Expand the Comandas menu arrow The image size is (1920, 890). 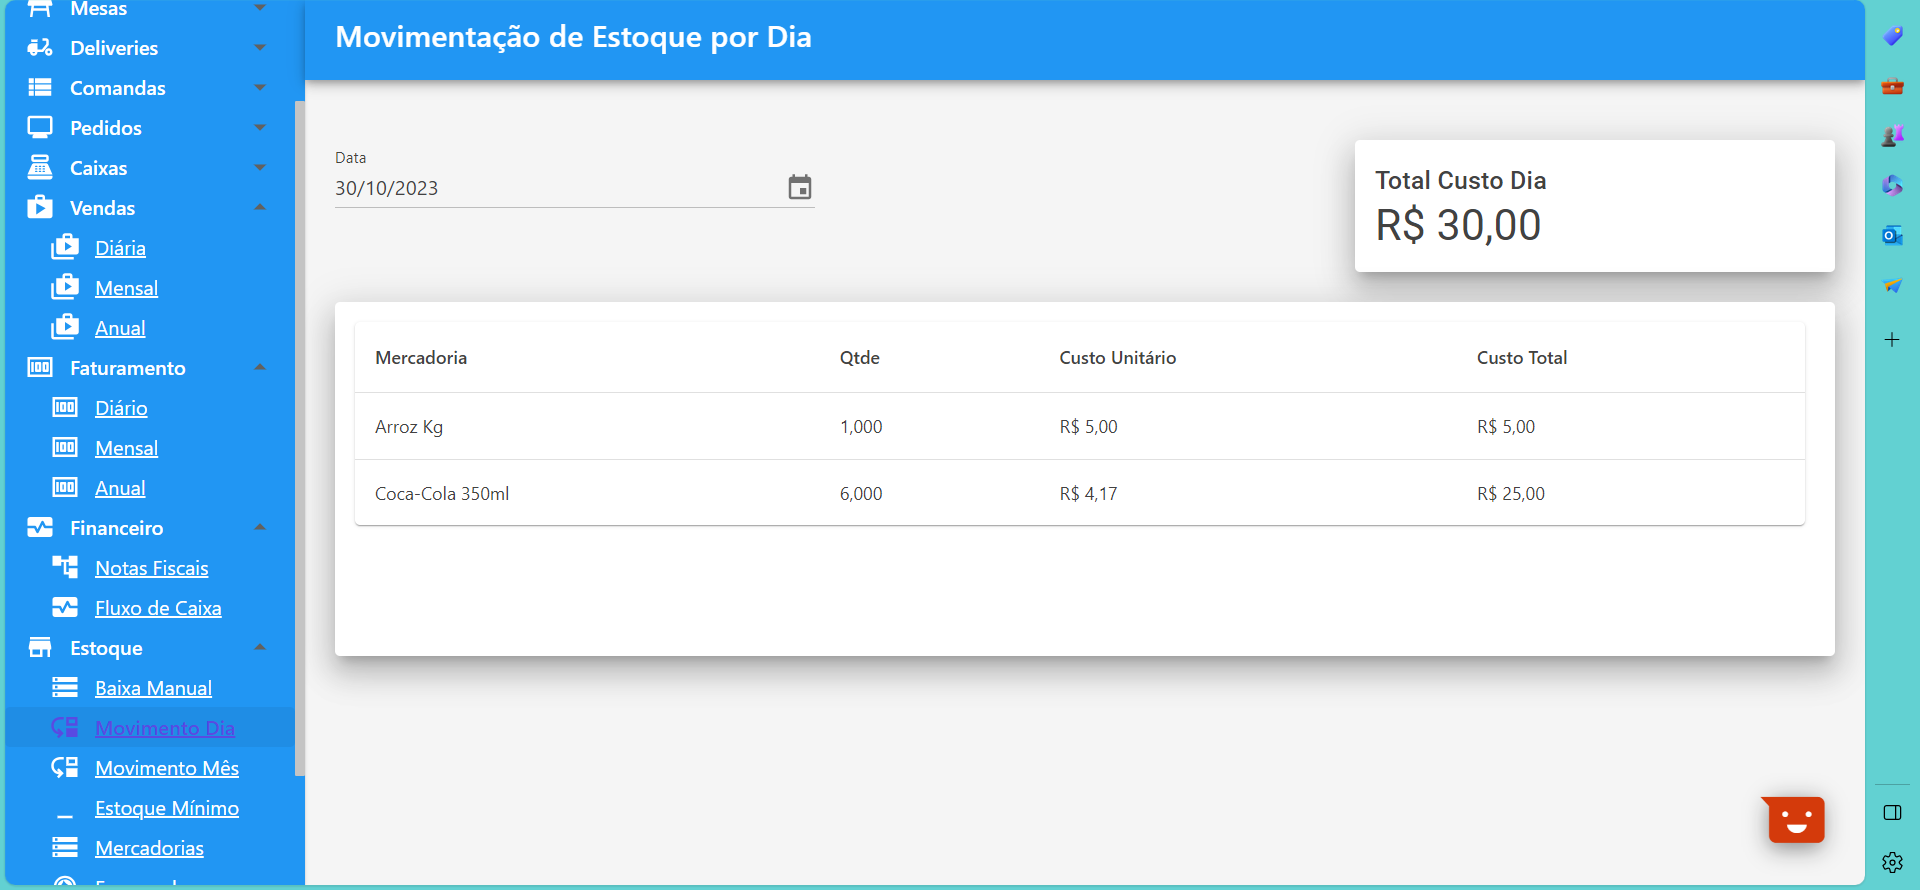pyautogui.click(x=260, y=88)
